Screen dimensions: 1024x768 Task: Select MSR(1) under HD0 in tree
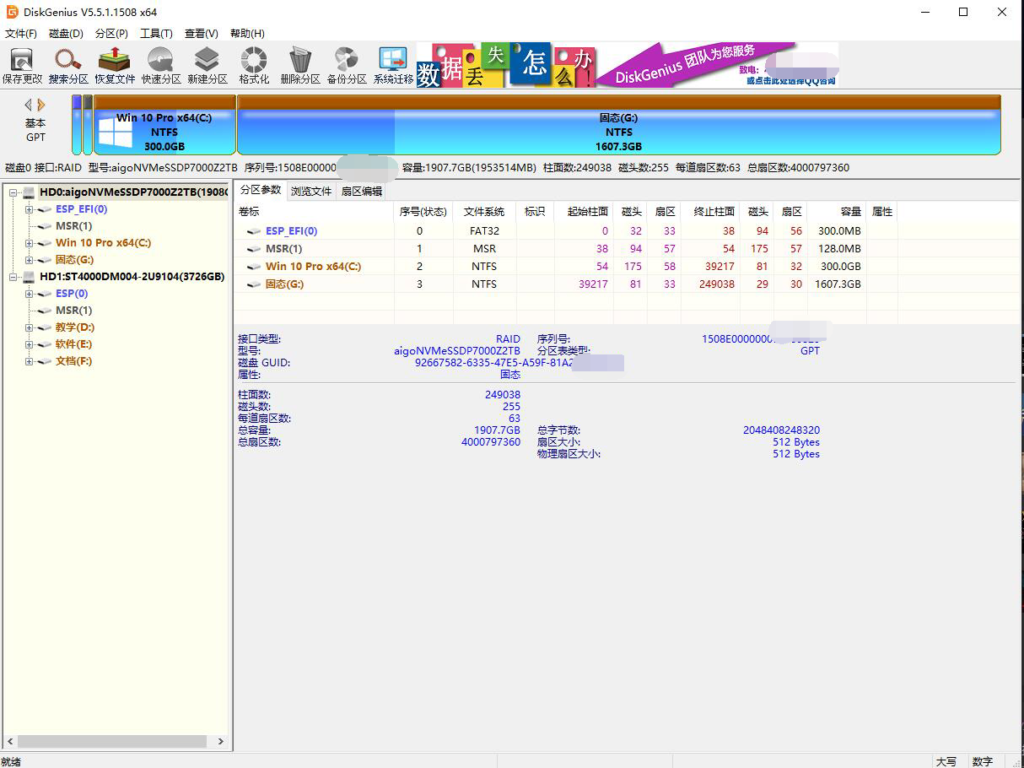(x=73, y=226)
